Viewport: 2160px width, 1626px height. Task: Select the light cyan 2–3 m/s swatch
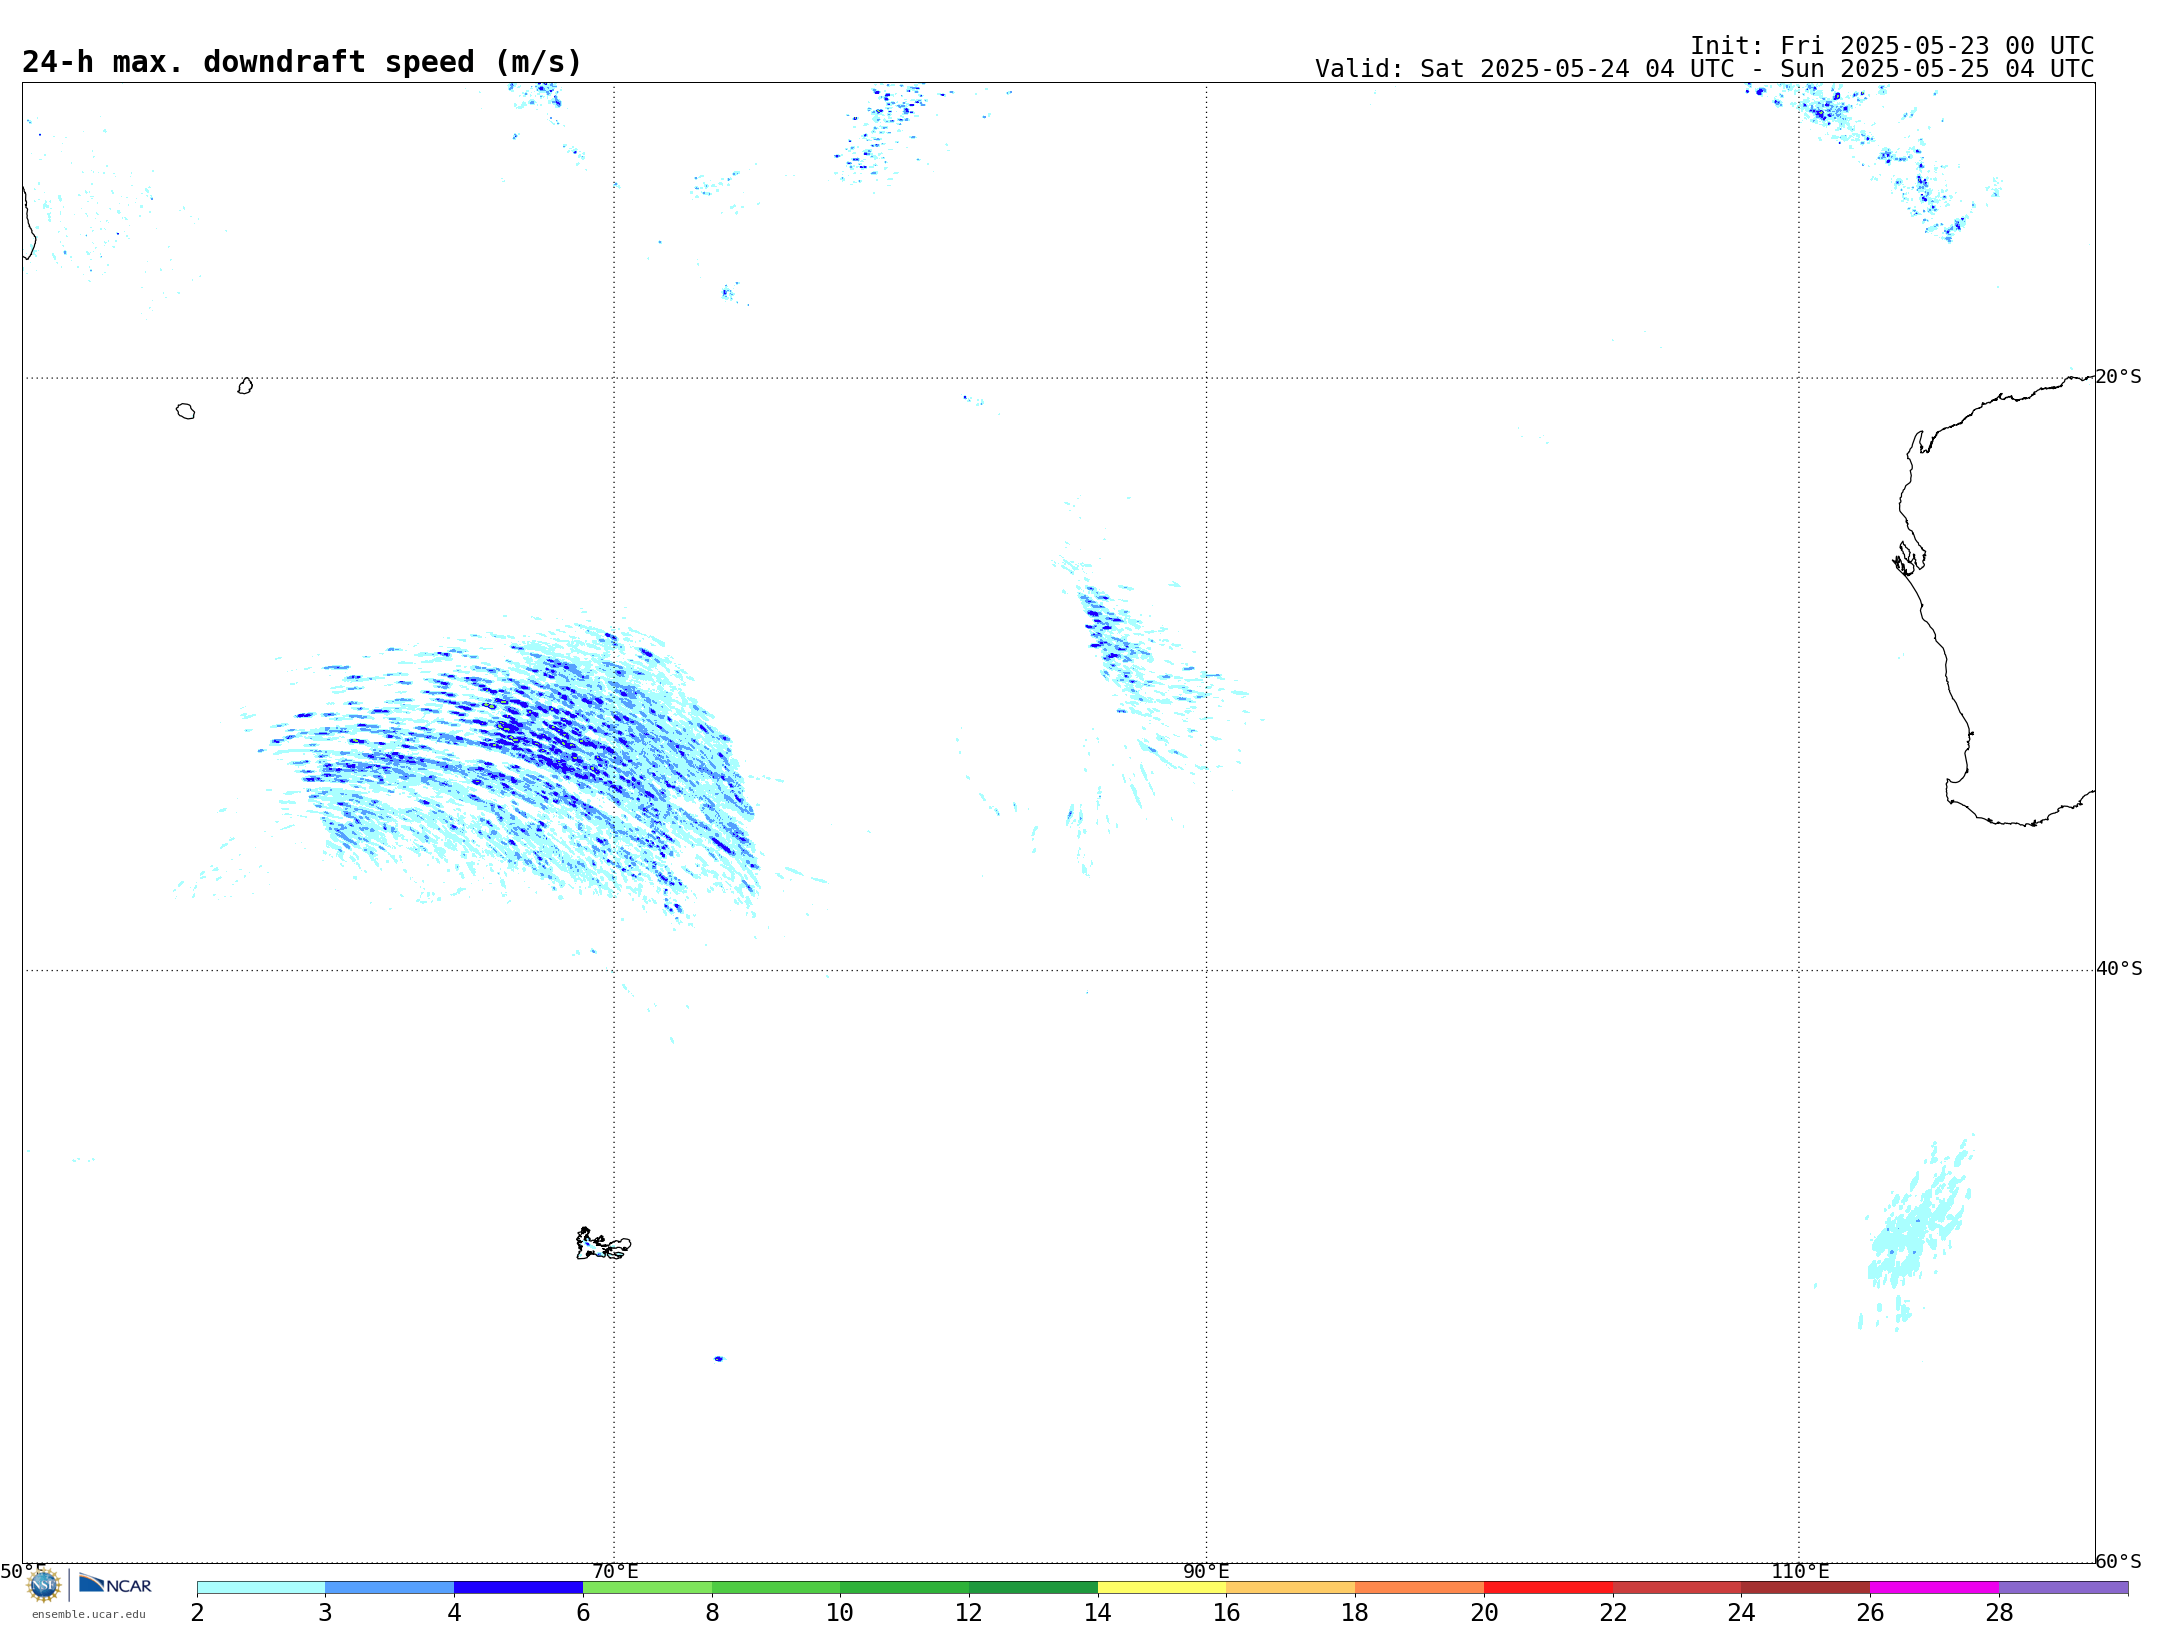click(261, 1587)
